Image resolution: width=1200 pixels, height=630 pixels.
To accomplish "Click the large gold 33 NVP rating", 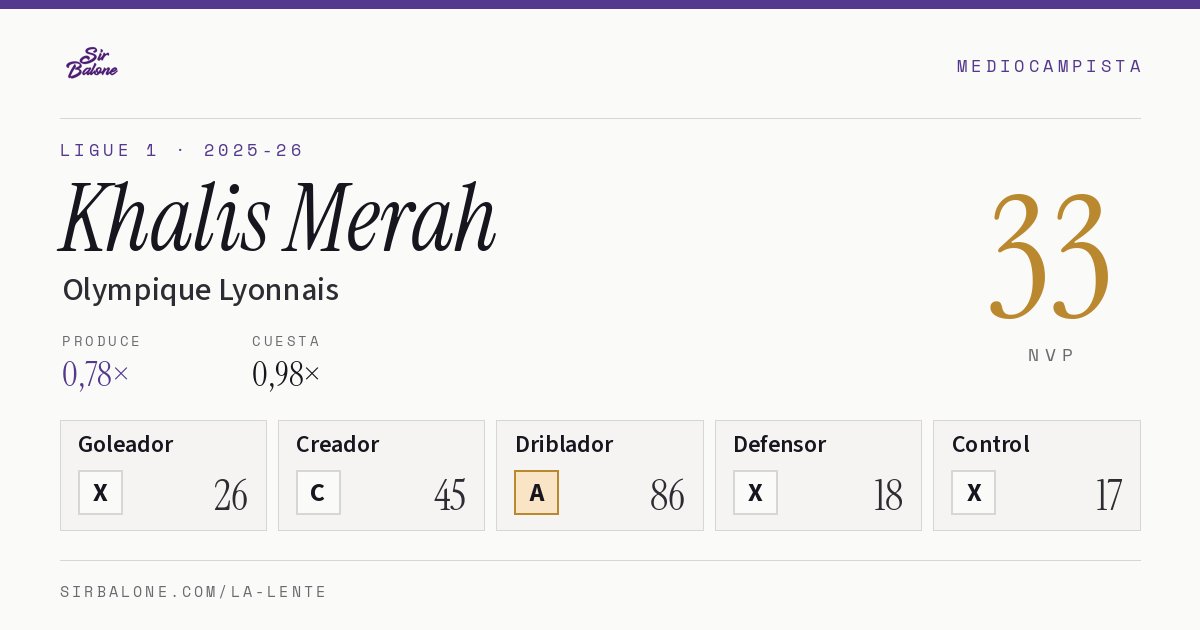I will tap(1050, 257).
